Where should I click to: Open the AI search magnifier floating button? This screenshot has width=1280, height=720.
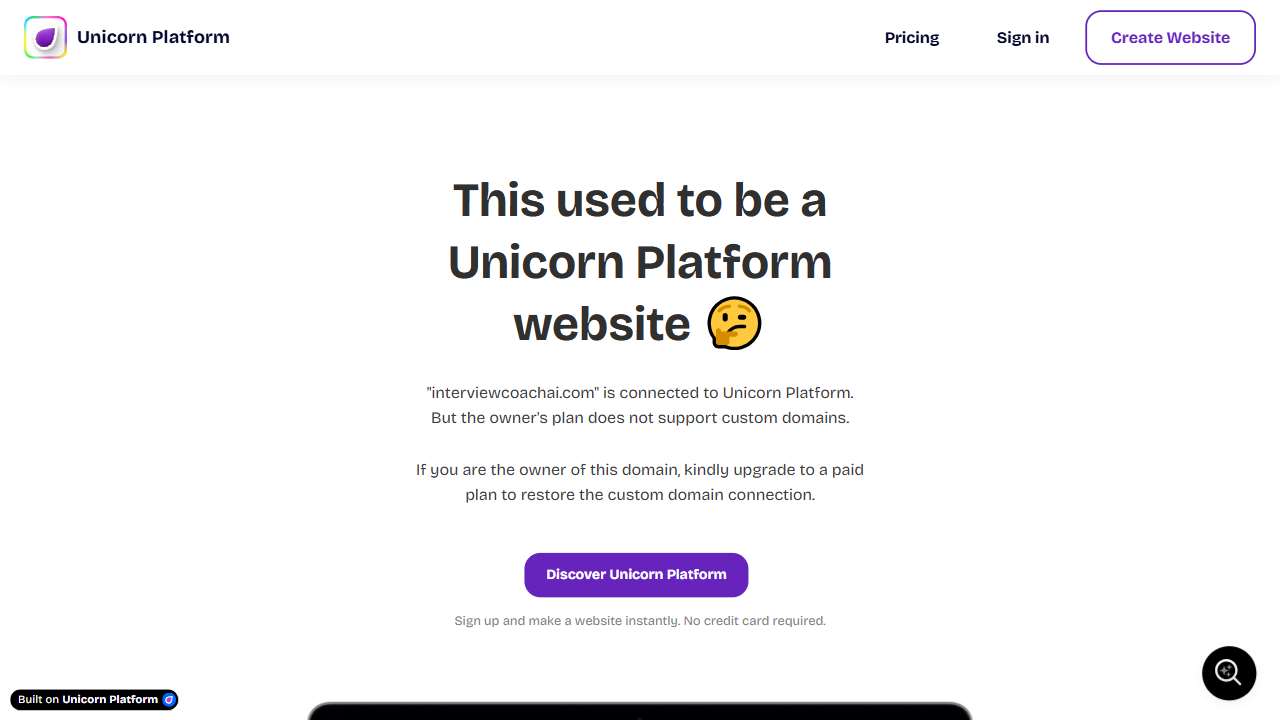coord(1228,672)
